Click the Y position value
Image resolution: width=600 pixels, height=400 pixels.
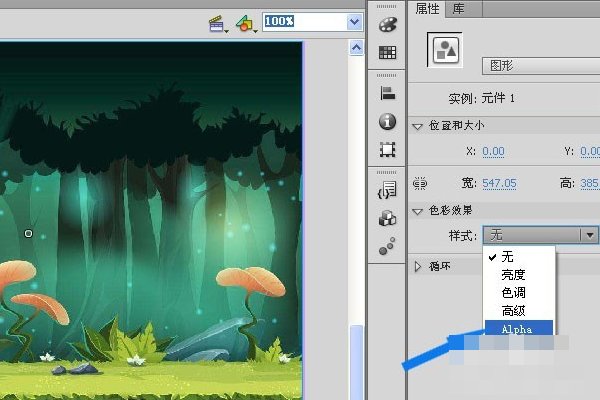590,152
